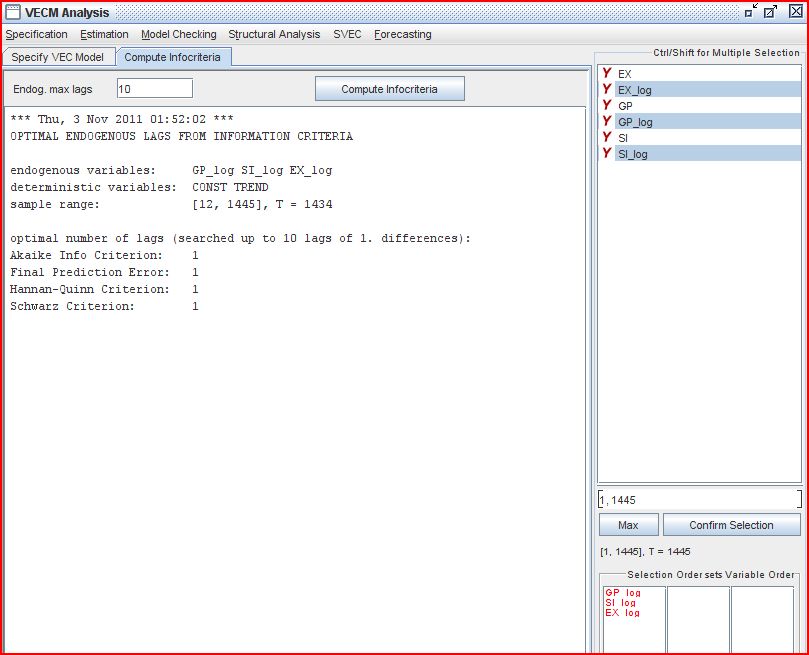Open the Forecasting menu
809x655 pixels.
[402, 34]
